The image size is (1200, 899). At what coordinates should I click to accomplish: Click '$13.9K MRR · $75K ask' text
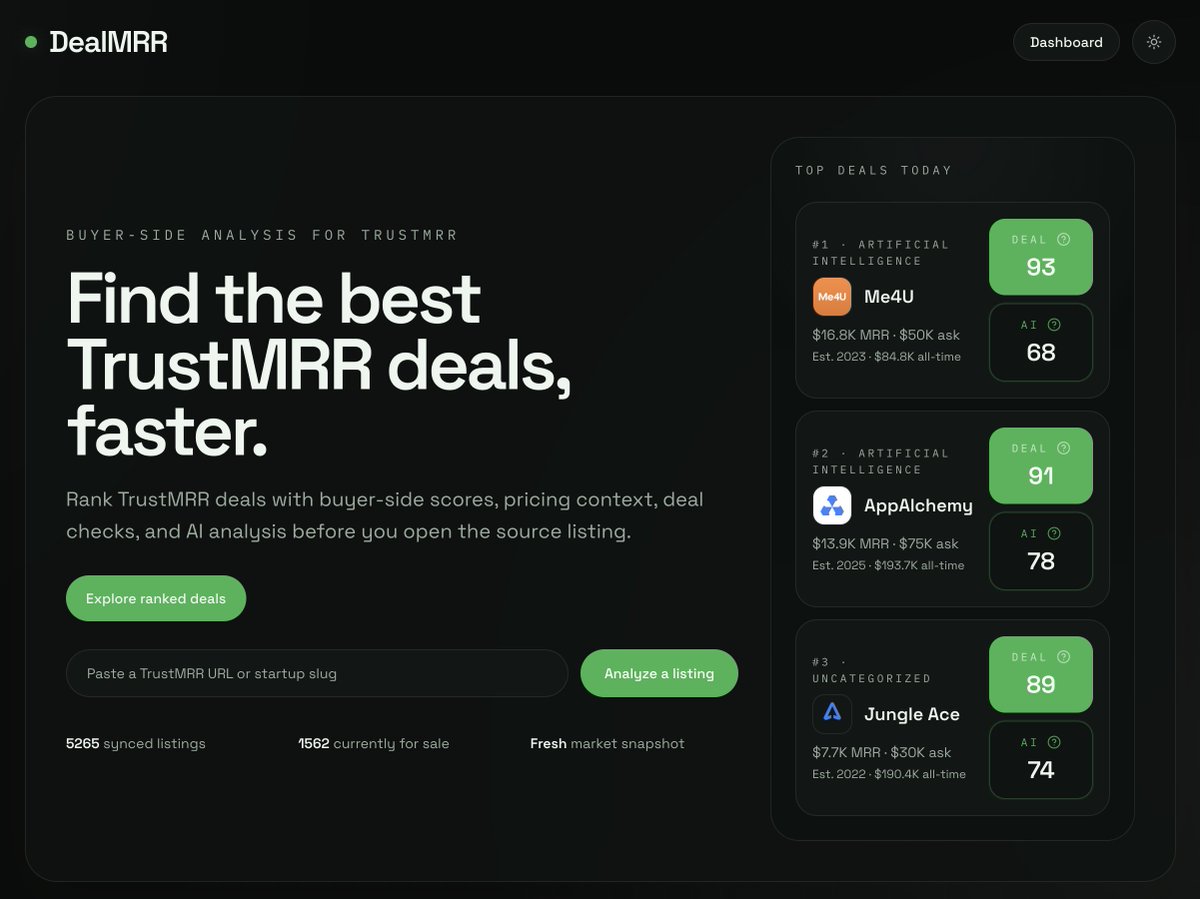pyautogui.click(x=885, y=544)
